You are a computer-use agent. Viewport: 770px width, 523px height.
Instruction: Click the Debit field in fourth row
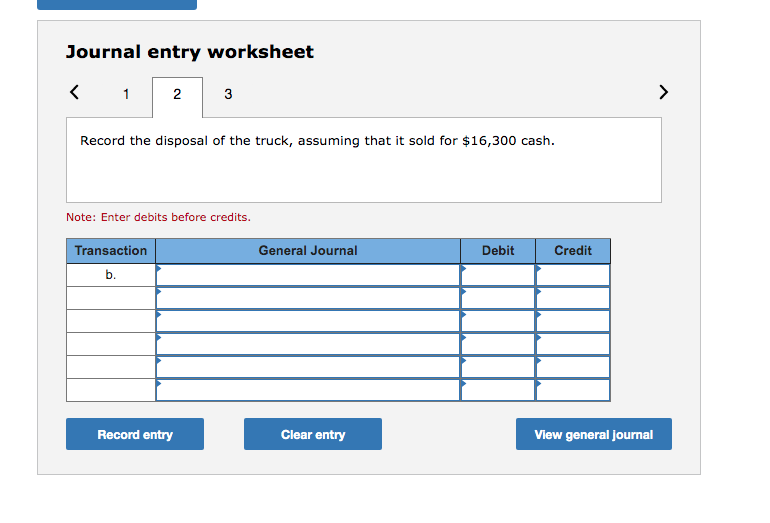click(498, 344)
